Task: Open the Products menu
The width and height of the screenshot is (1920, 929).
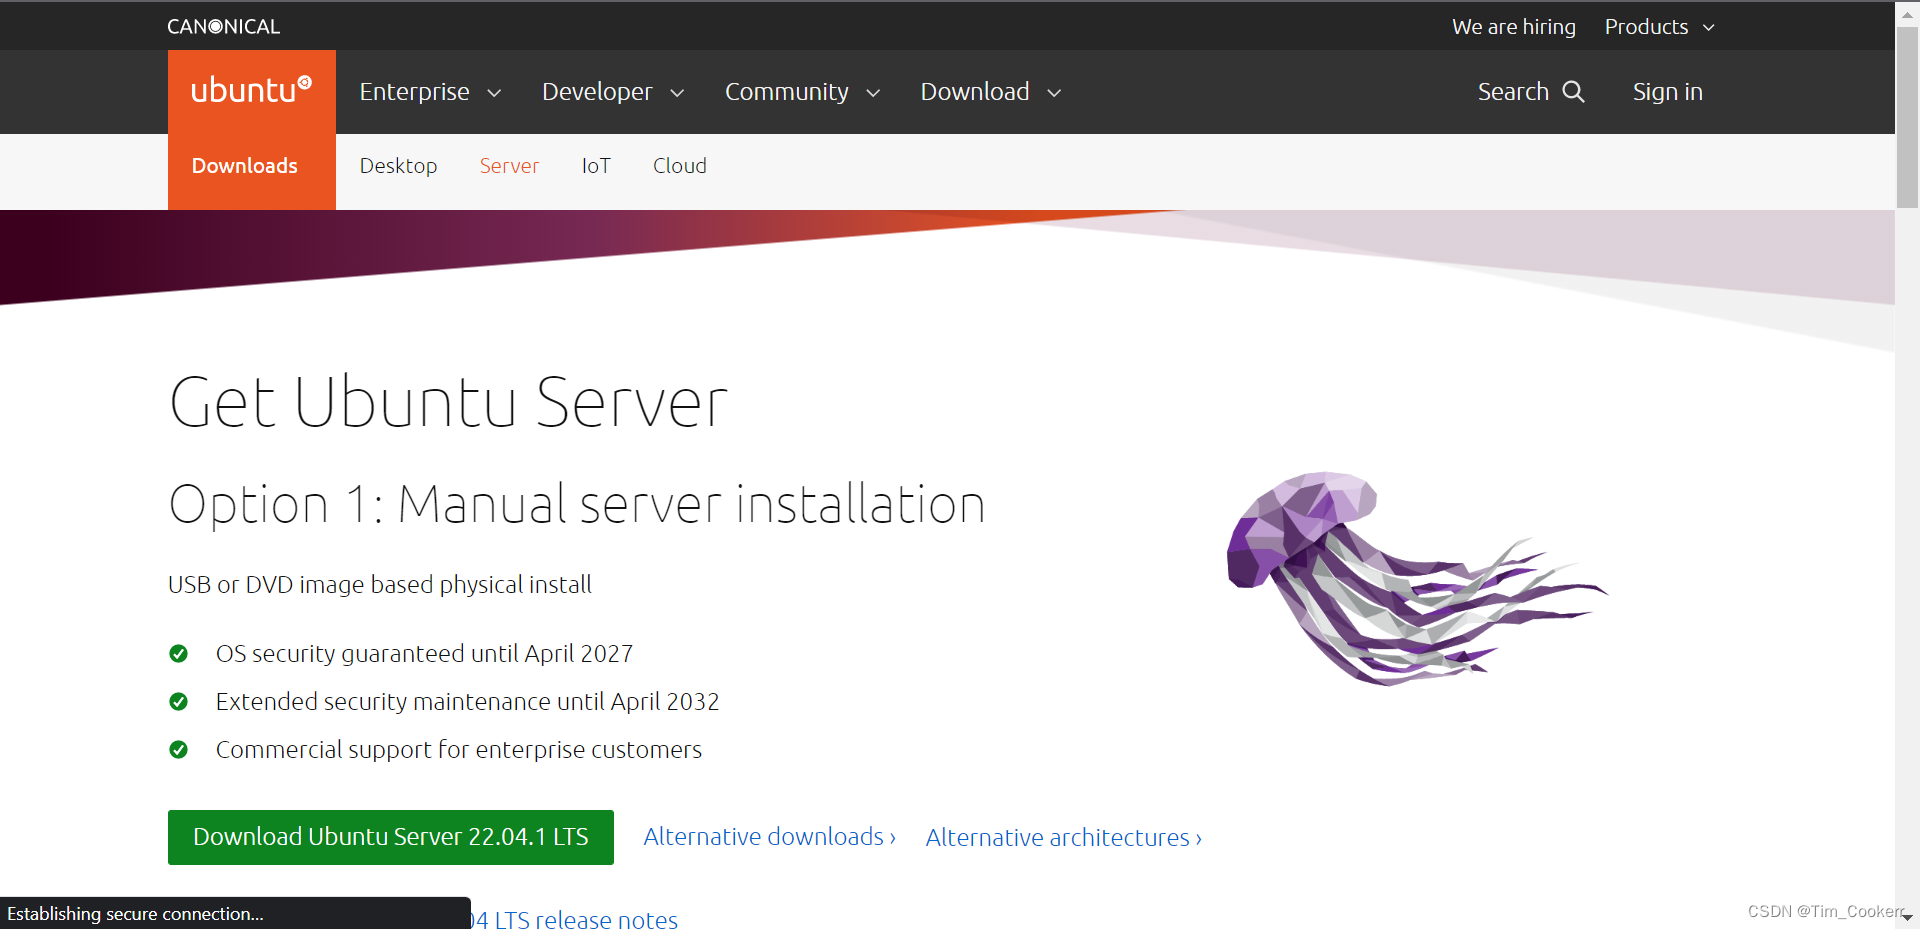Action: [x=1660, y=27]
